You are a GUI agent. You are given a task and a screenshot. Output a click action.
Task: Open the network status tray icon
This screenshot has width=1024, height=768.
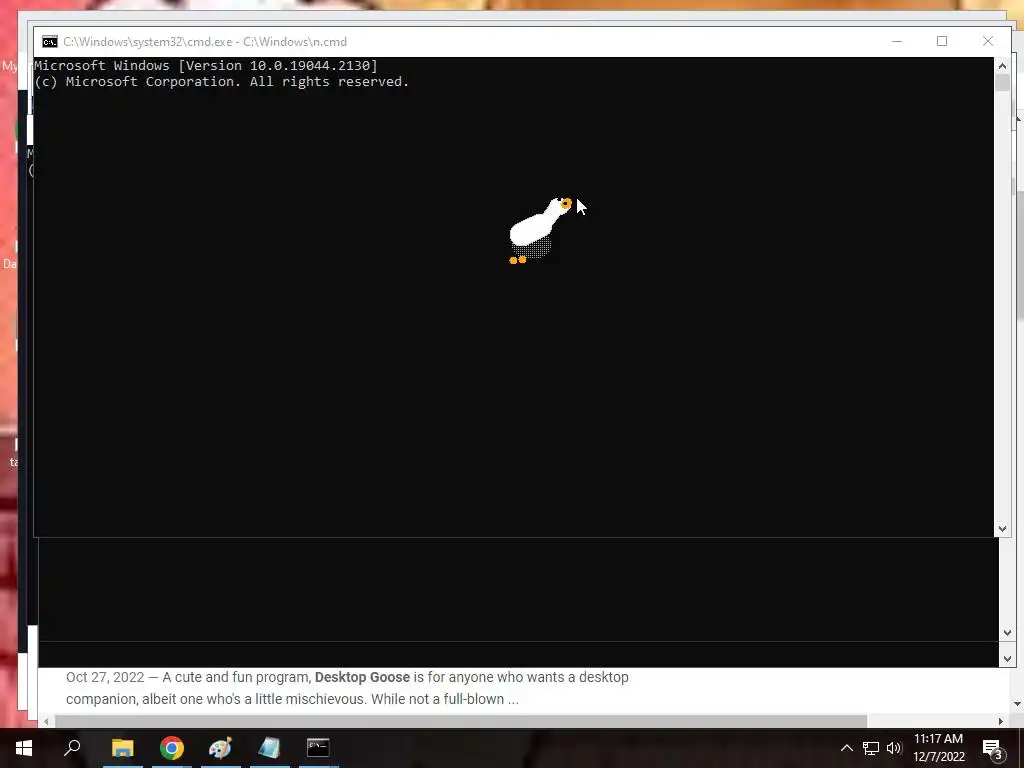click(871, 748)
